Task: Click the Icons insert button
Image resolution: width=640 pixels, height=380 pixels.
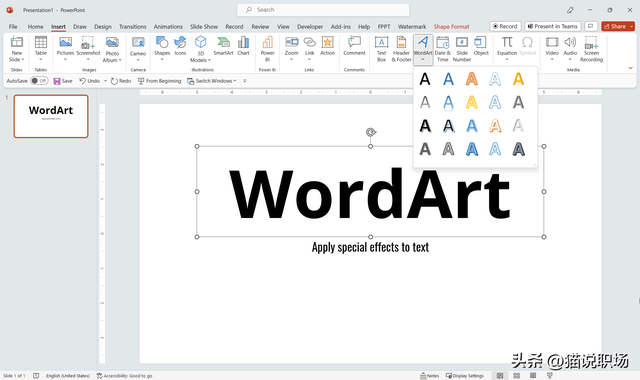Action: [180, 46]
